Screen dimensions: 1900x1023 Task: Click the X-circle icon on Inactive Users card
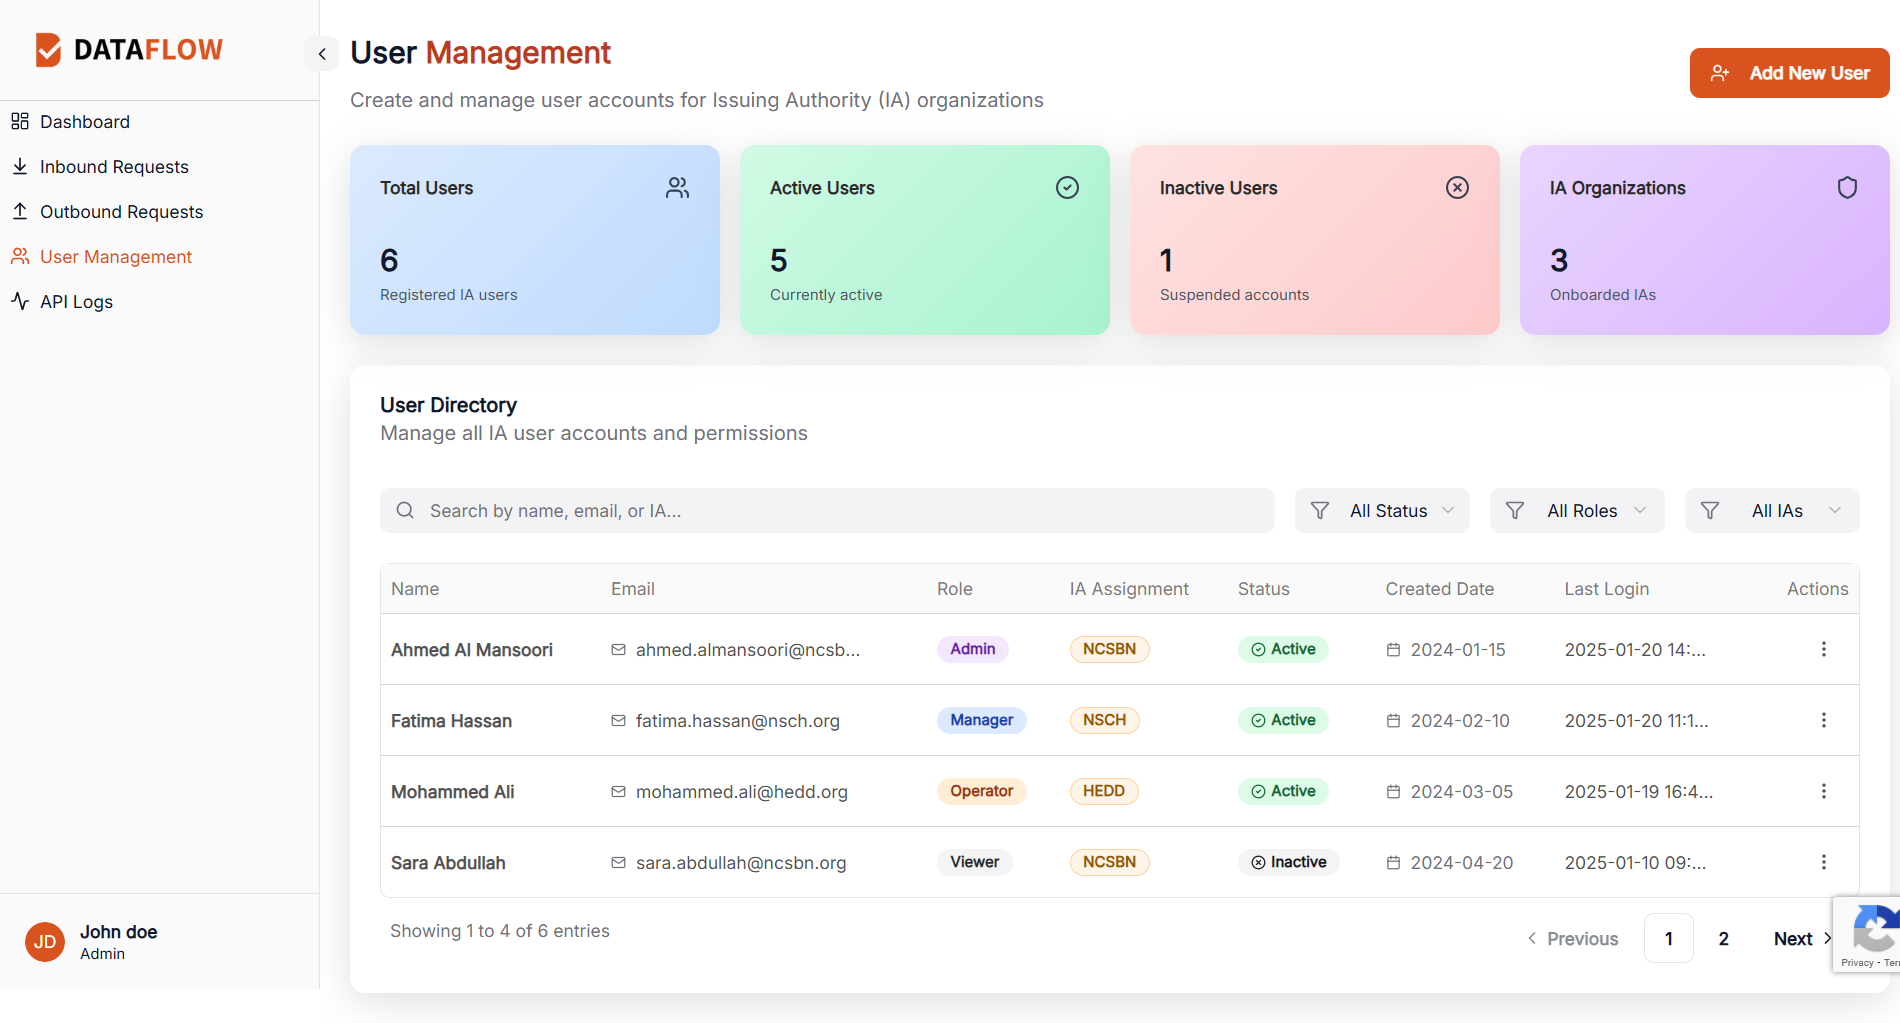pos(1457,188)
